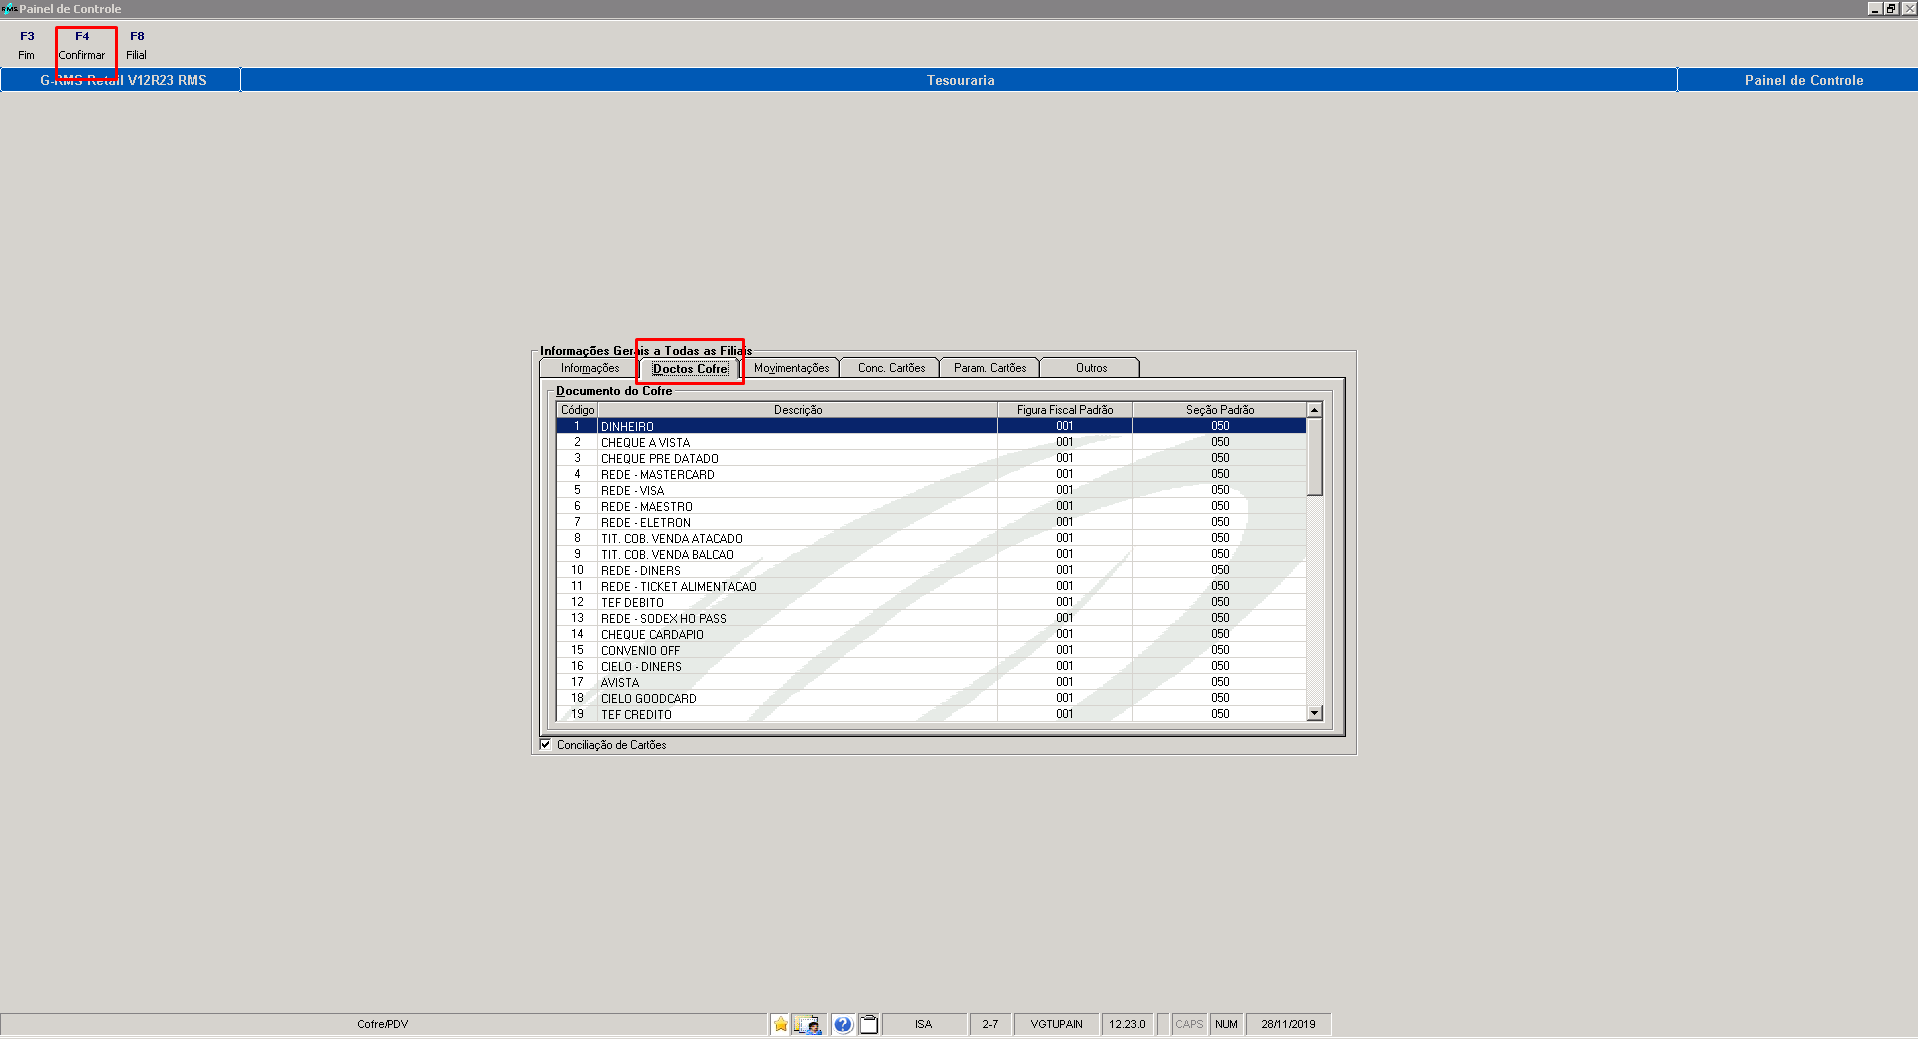Select the CHEQUE CARDAPIO row
Screen dimensions: 1918x1039
click(x=931, y=634)
